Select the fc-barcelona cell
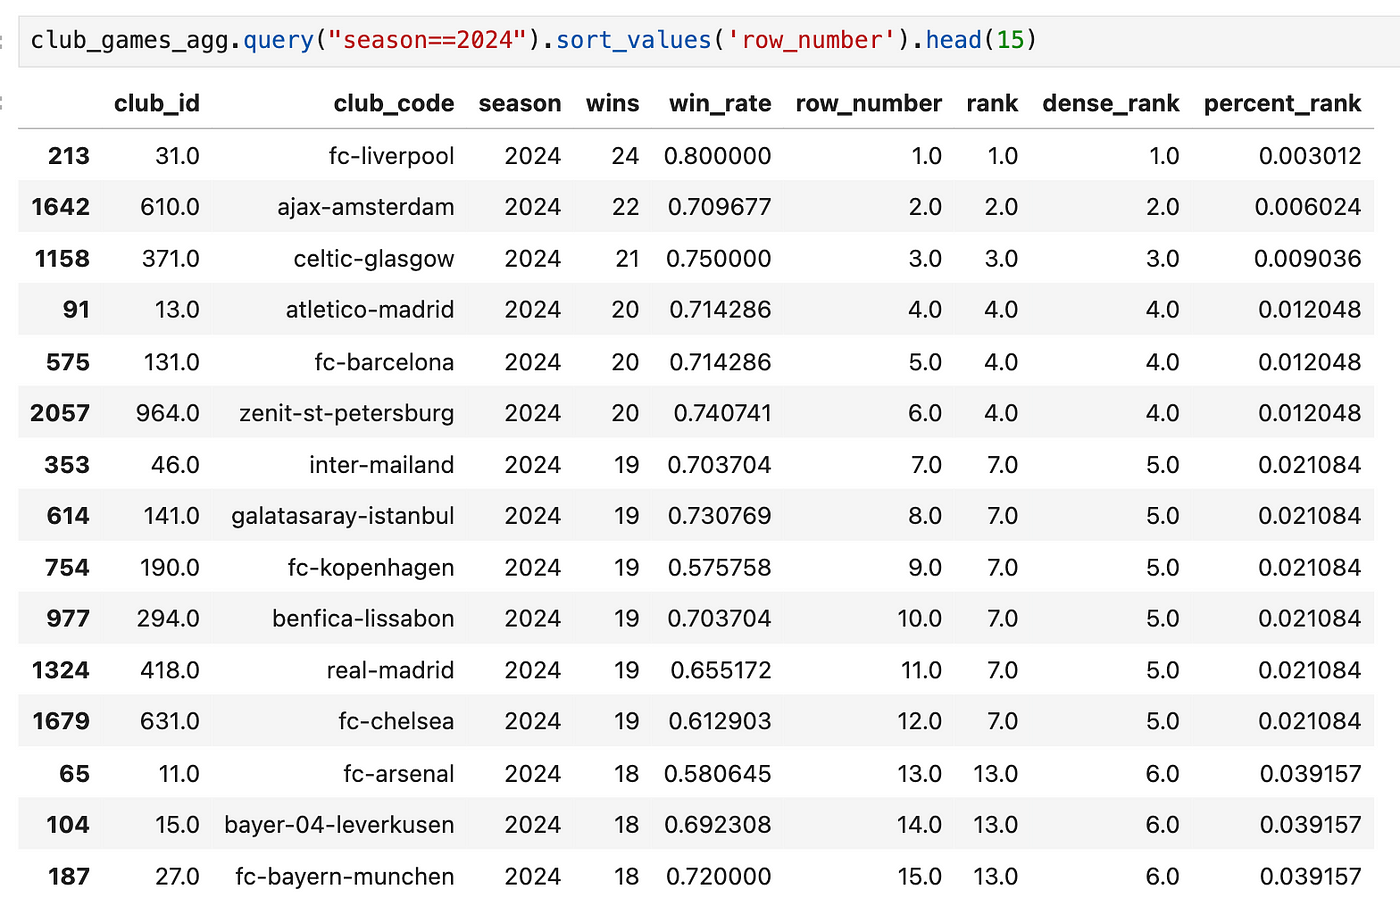 (x=385, y=362)
